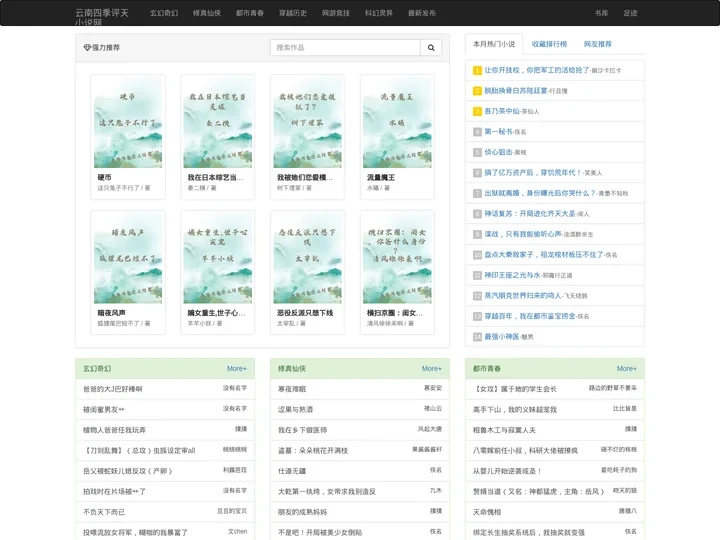Image resolution: width=720 pixels, height=540 pixels.
Task: Open 高手下山，我的义妹超宠我
Action: tap(515, 410)
